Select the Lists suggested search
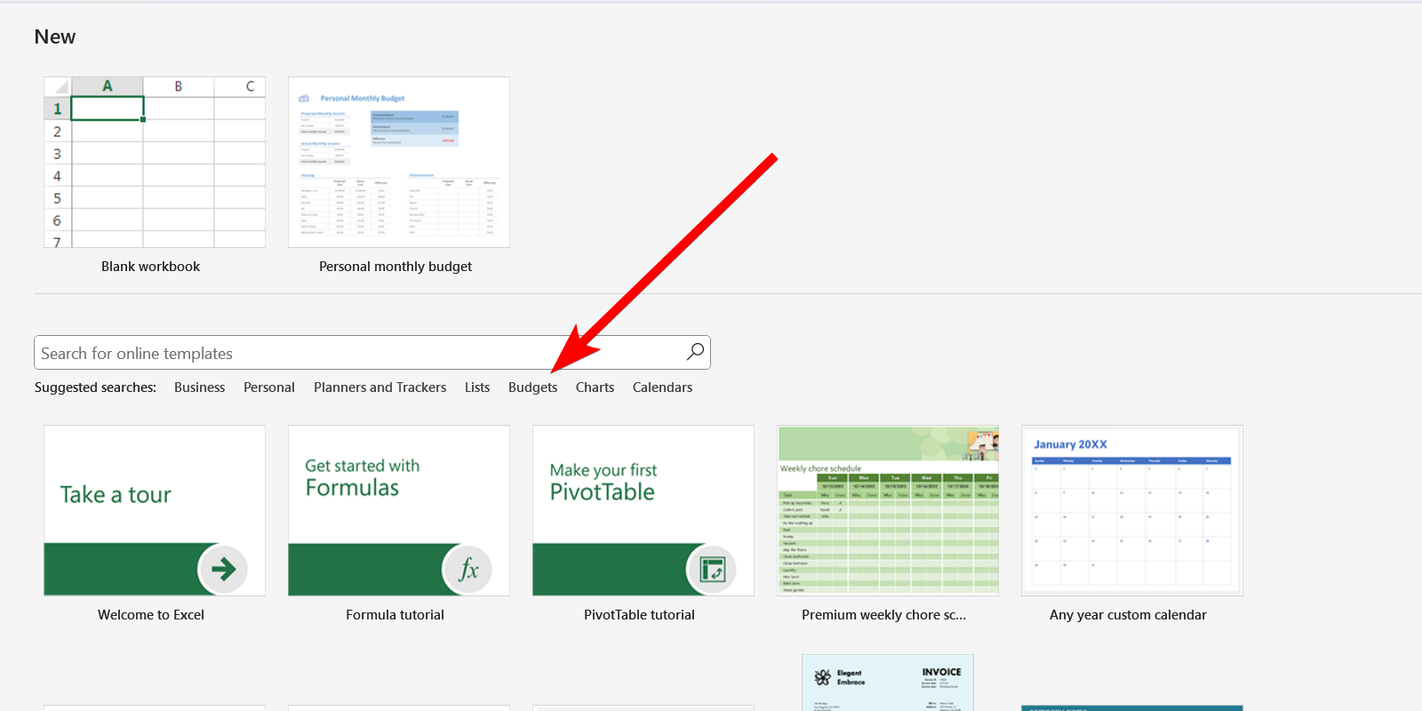The height and width of the screenshot is (711, 1422). point(477,388)
